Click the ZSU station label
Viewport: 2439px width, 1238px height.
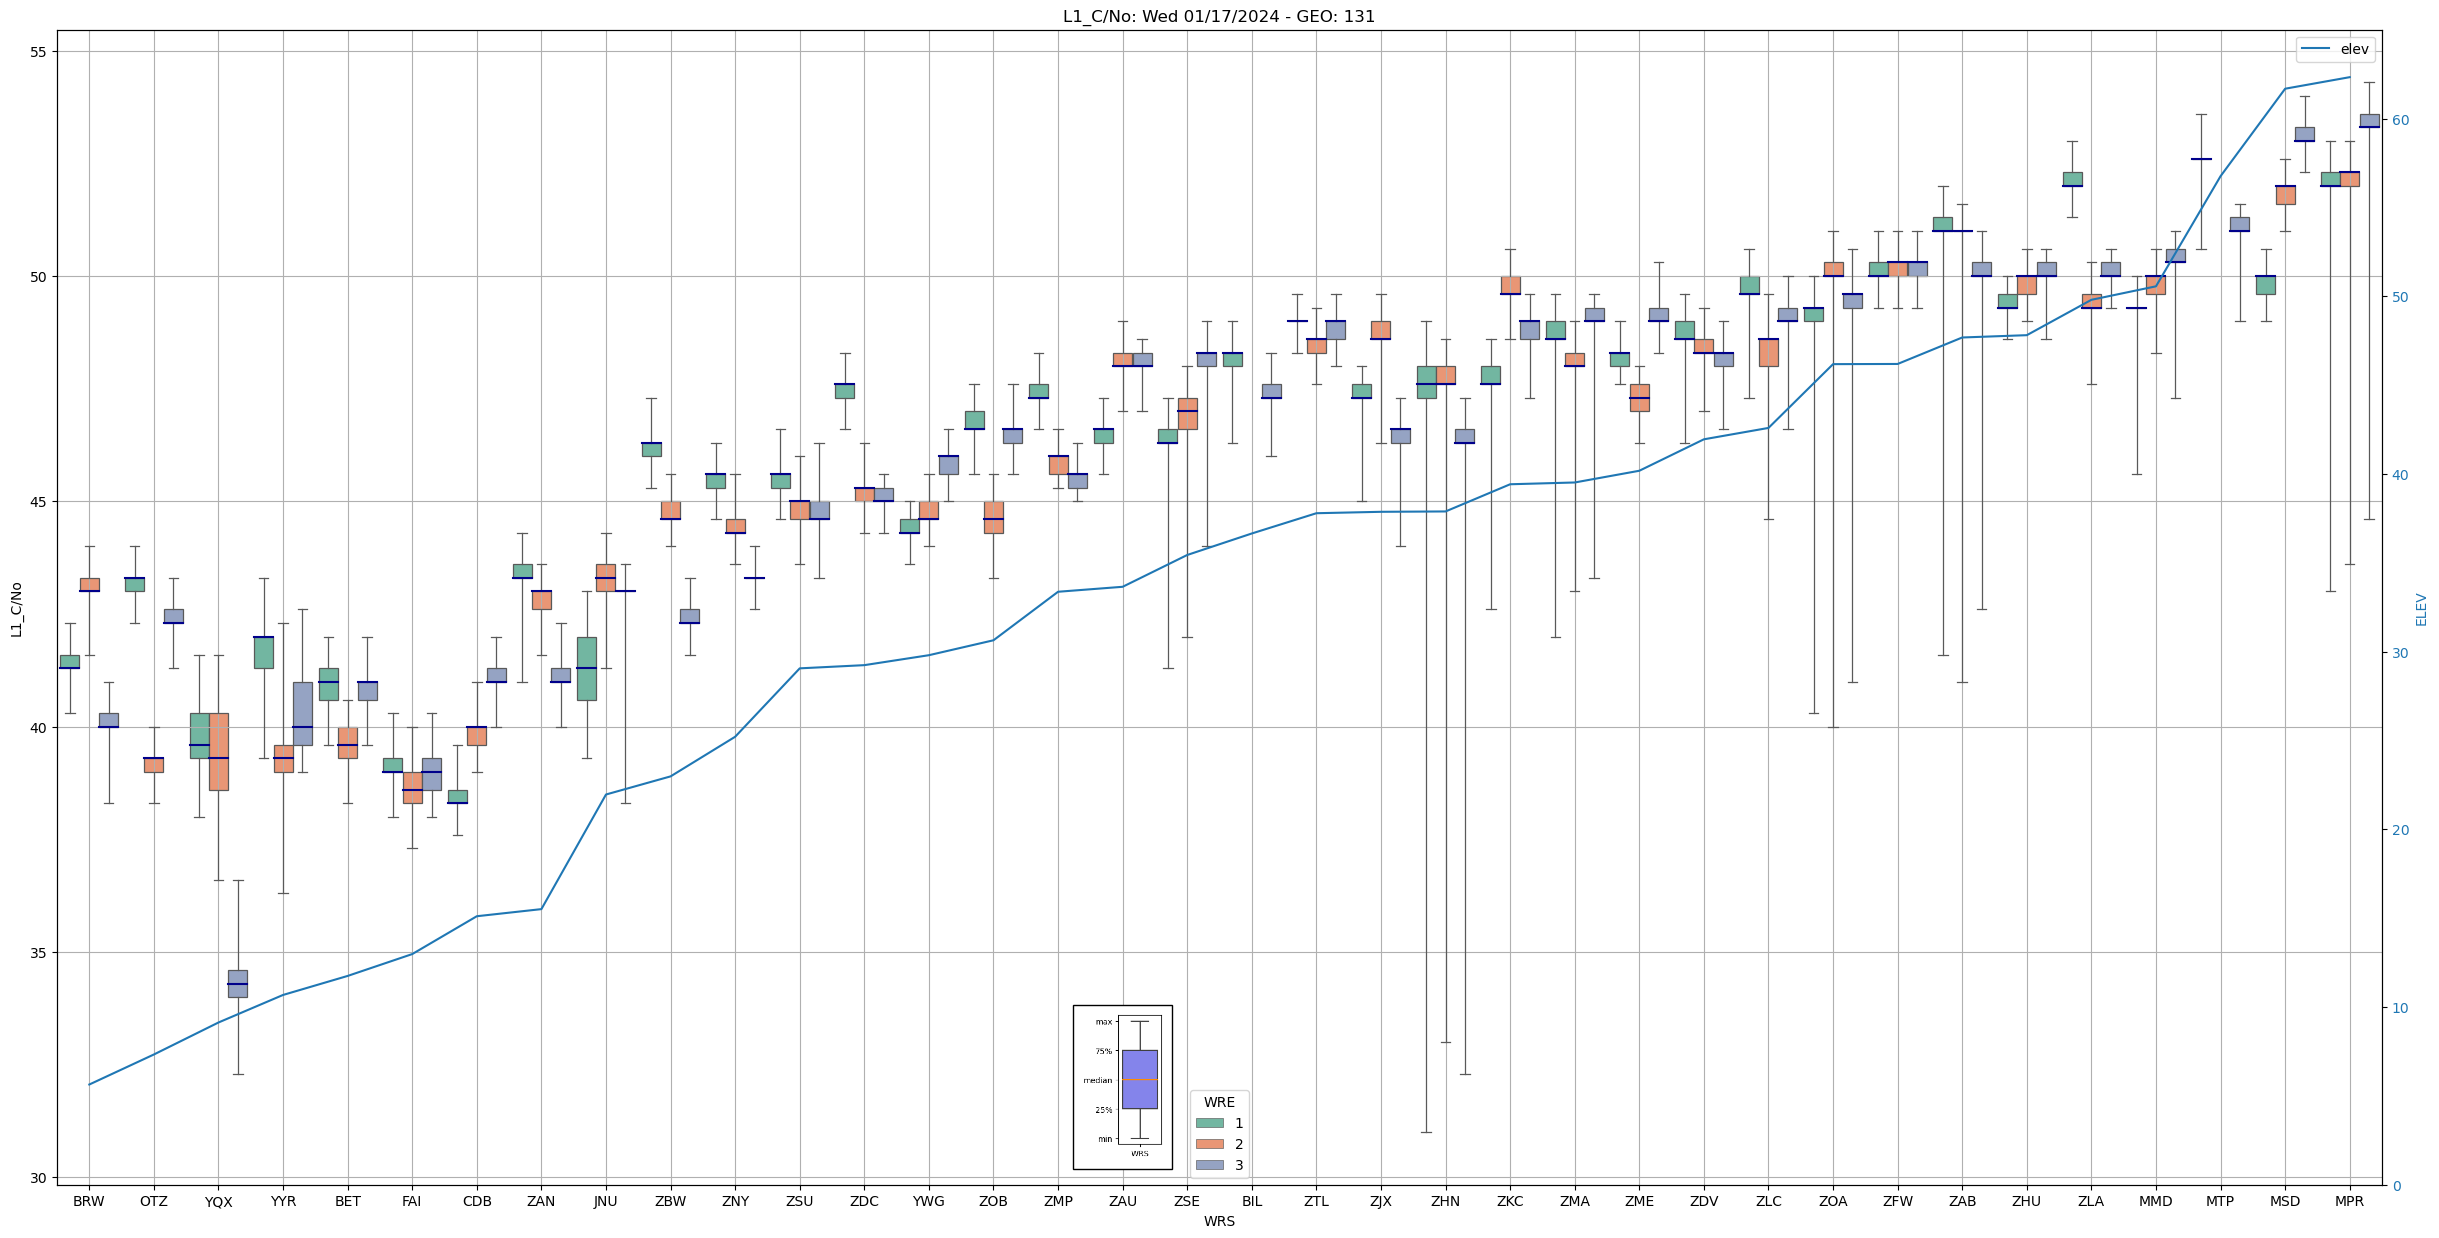pos(800,1201)
